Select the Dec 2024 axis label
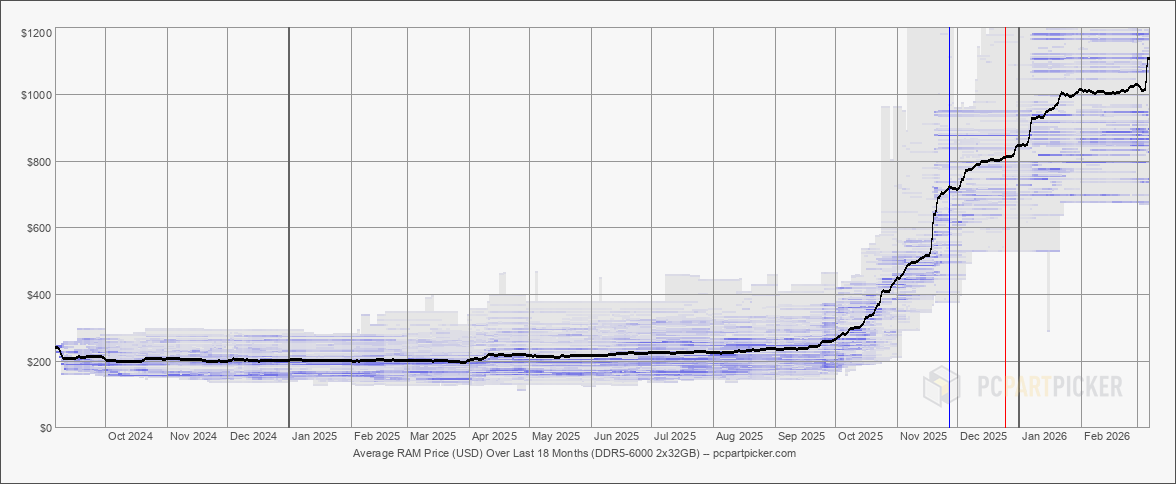The image size is (1176, 484). (254, 436)
